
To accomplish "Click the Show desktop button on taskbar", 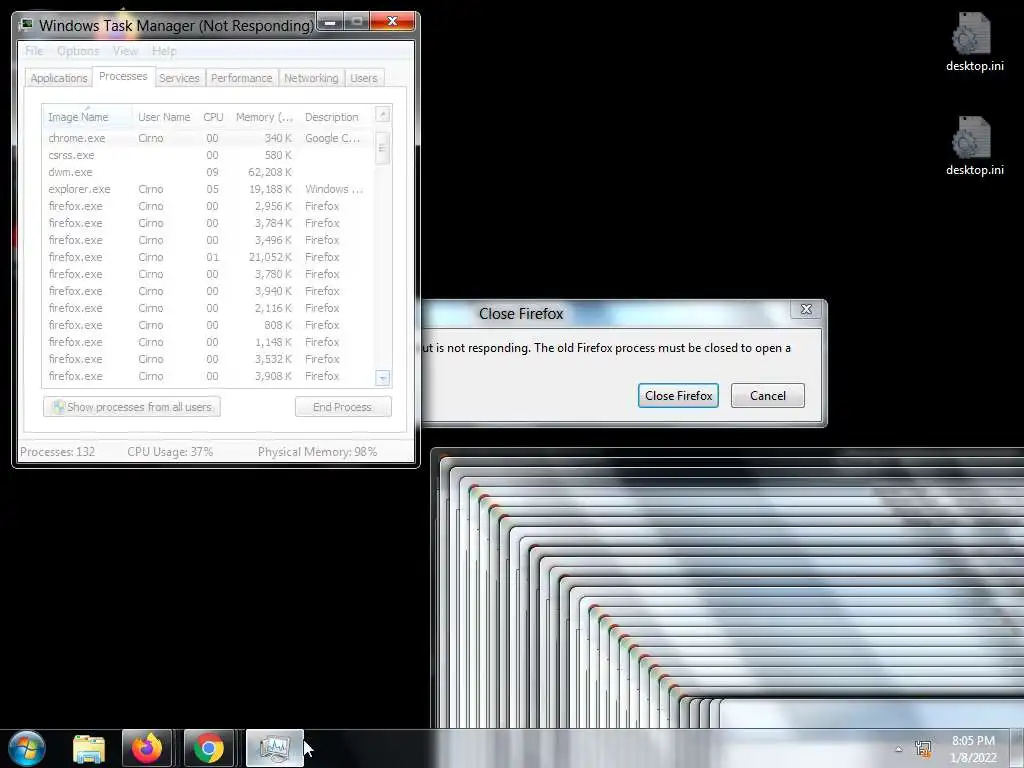I will (x=1019, y=748).
